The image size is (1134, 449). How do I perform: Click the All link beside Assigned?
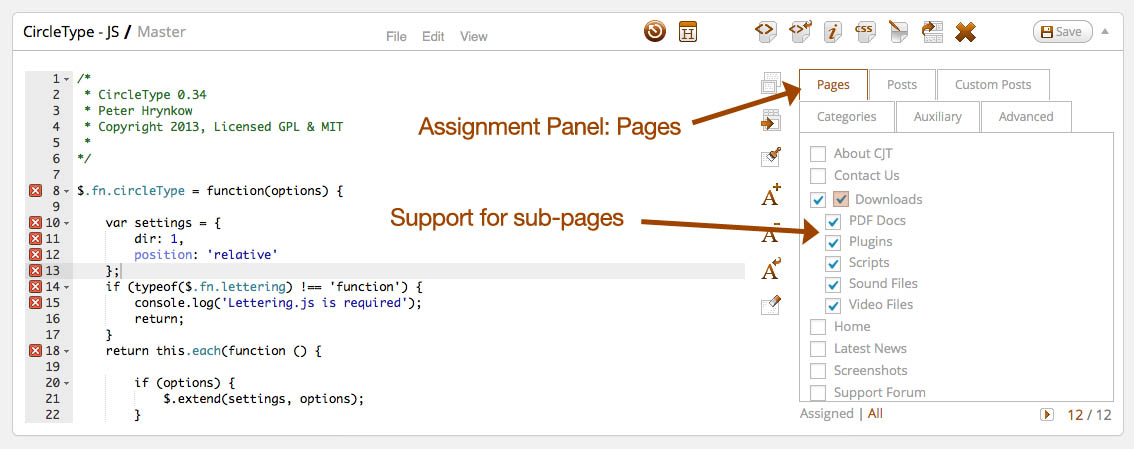click(x=875, y=414)
